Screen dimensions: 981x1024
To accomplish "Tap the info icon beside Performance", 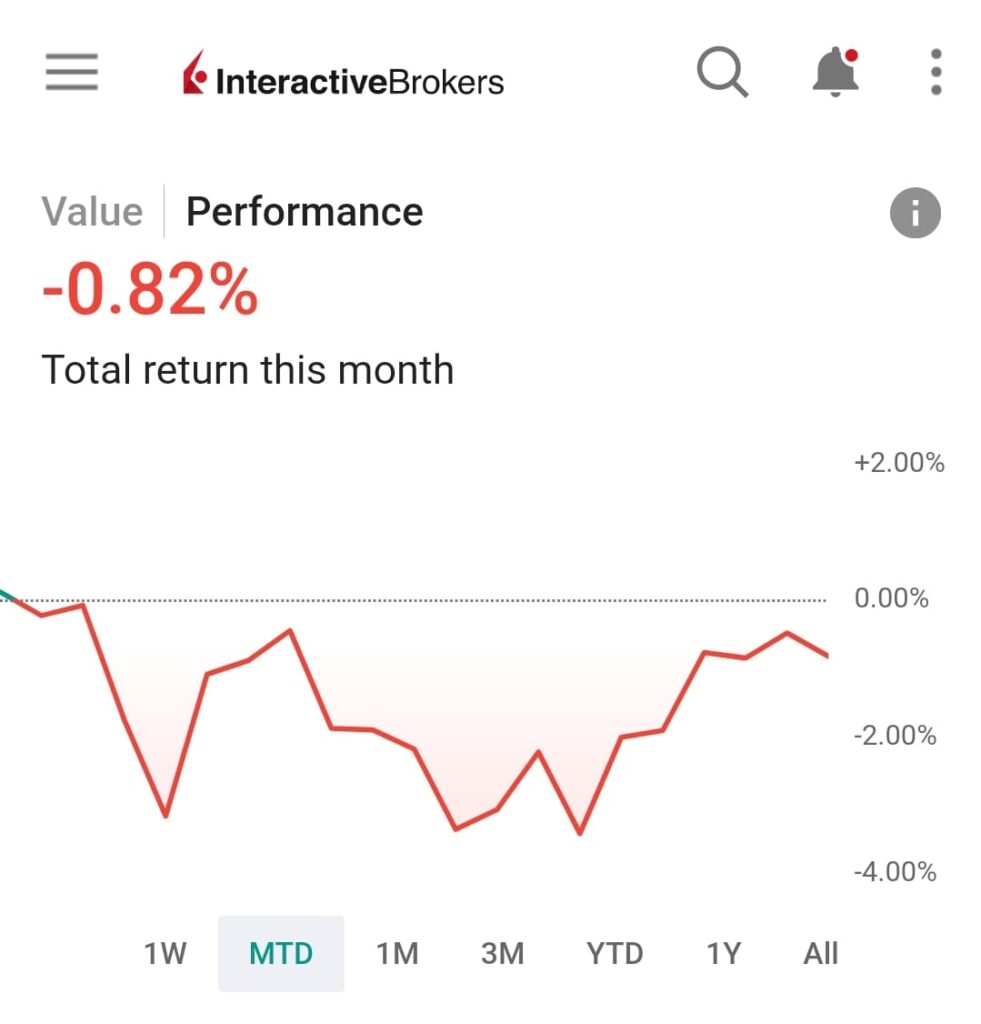I will point(914,213).
